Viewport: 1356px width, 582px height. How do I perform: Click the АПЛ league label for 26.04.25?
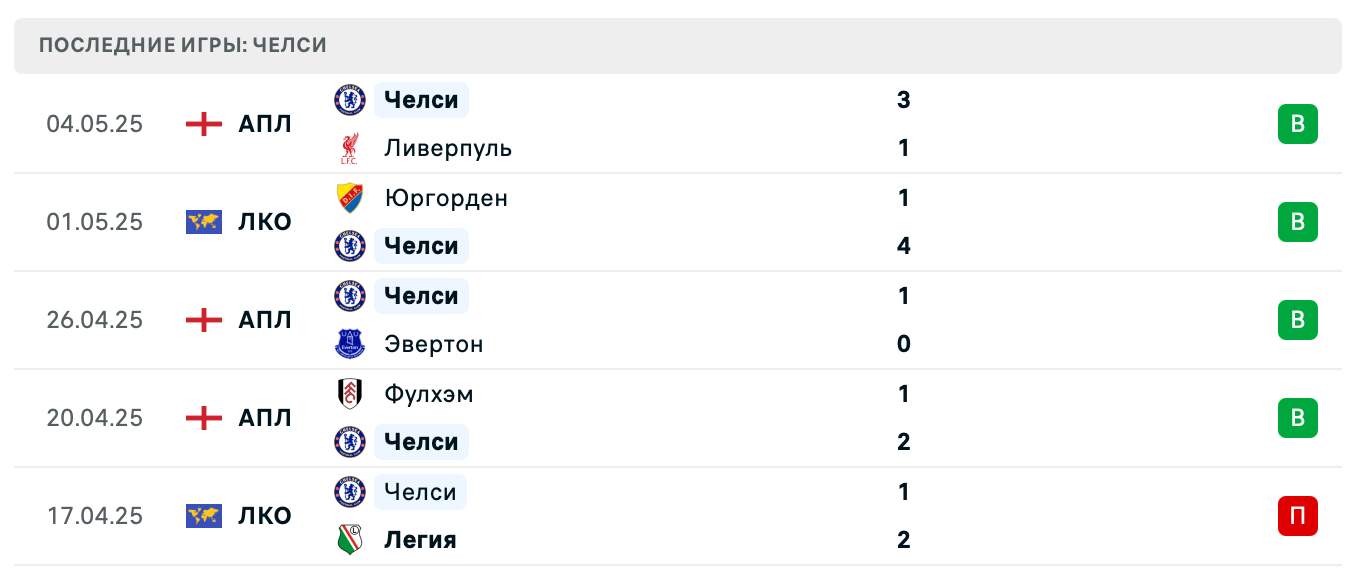265,320
